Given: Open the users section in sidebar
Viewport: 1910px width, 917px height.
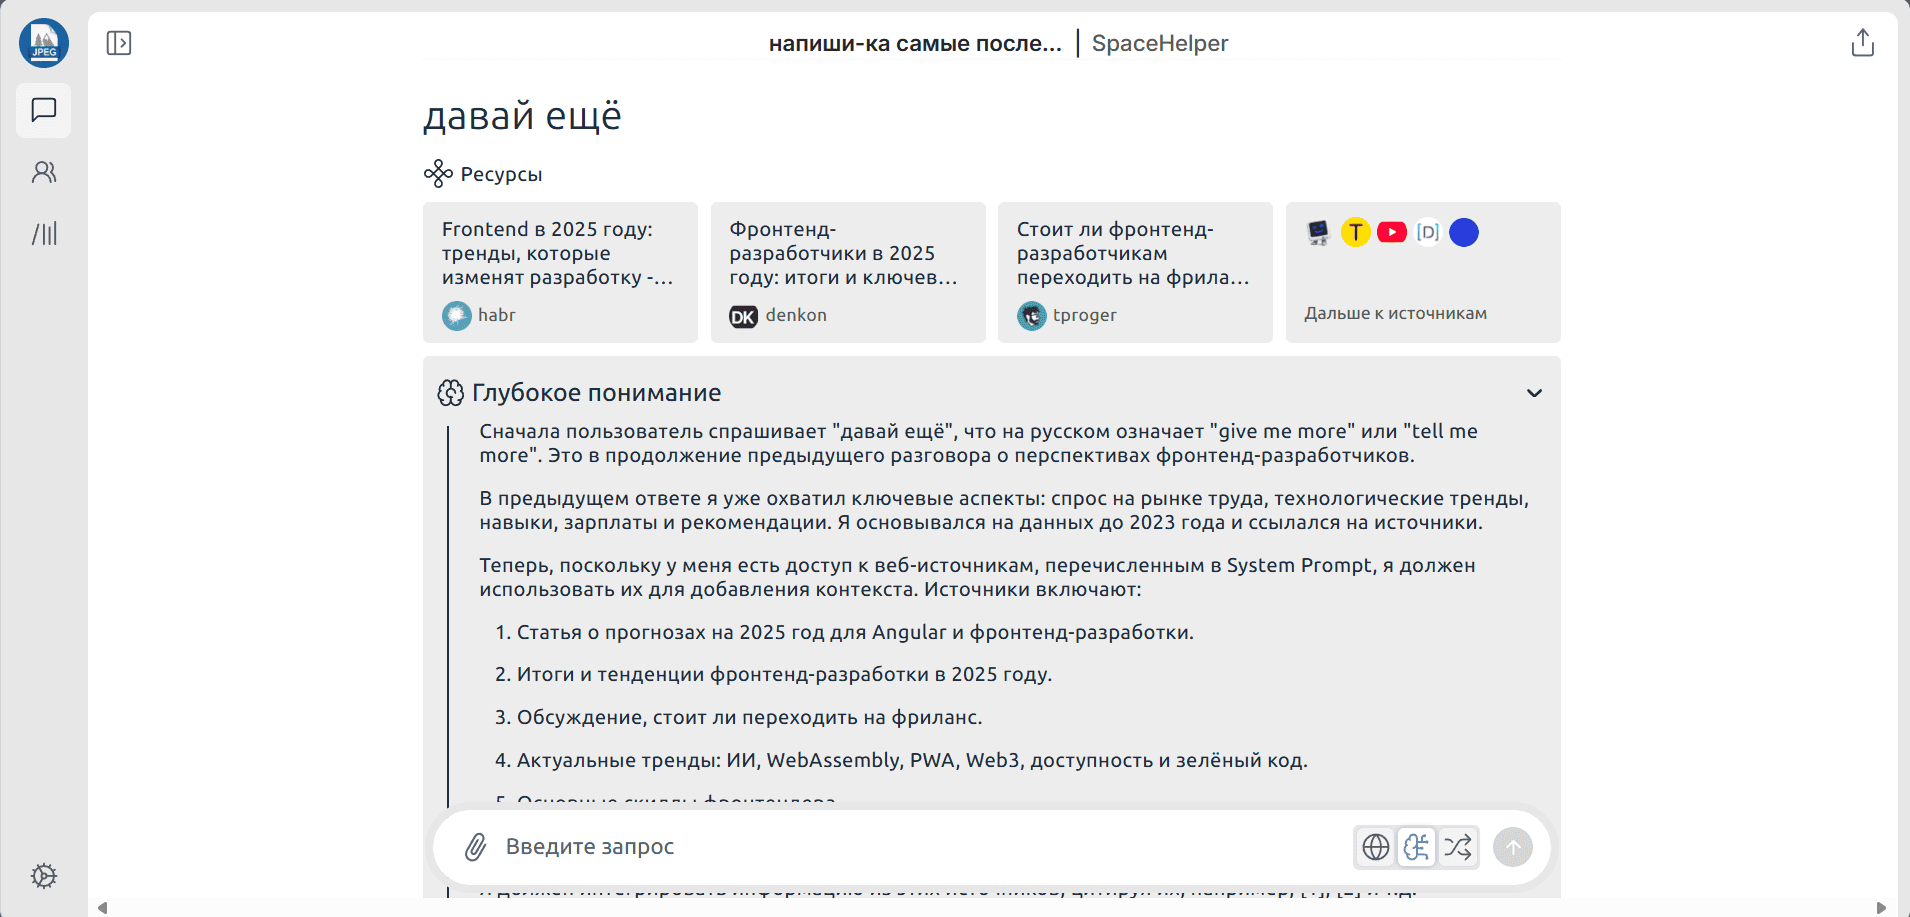Looking at the screenshot, I should pyautogui.click(x=44, y=173).
